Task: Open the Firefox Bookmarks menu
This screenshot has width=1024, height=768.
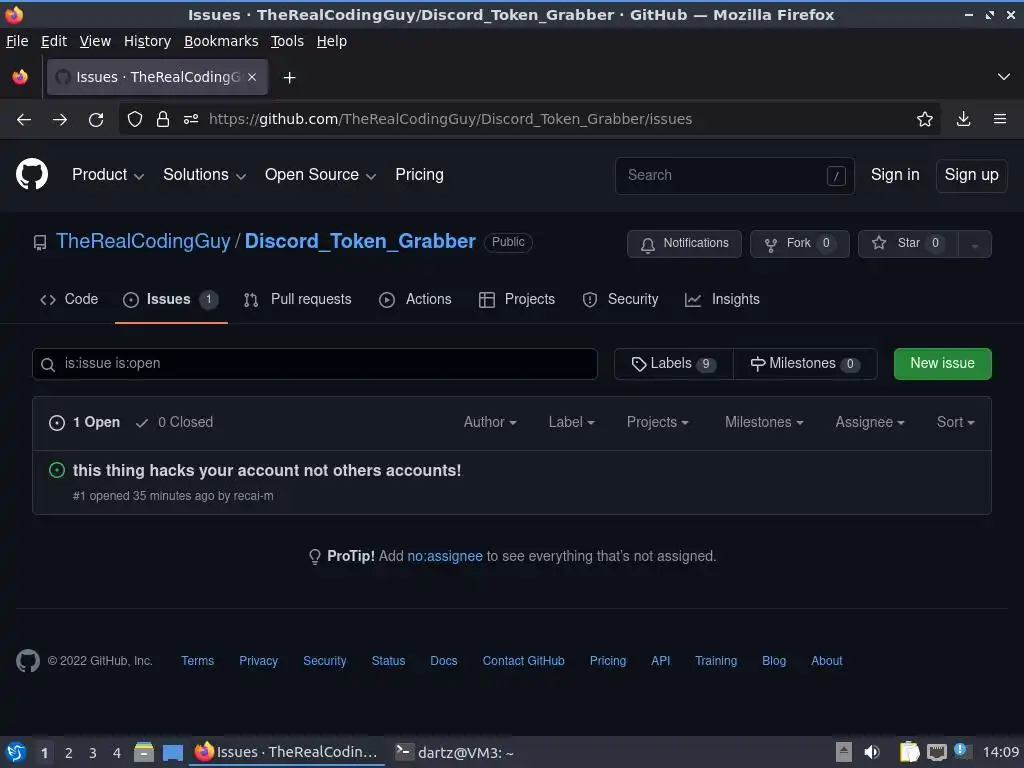Action: (x=221, y=41)
